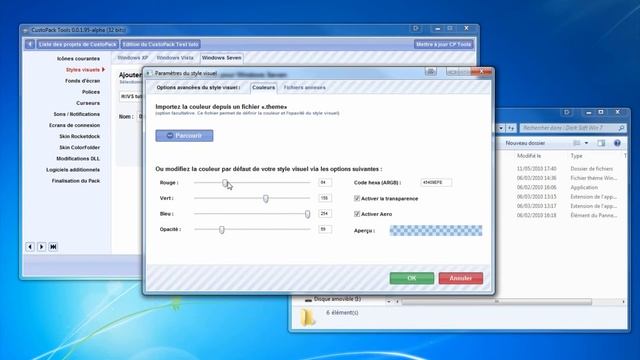This screenshot has height=360, width=640.
Task: Click the Aperçu color preview swatch
Action: [x=436, y=231]
